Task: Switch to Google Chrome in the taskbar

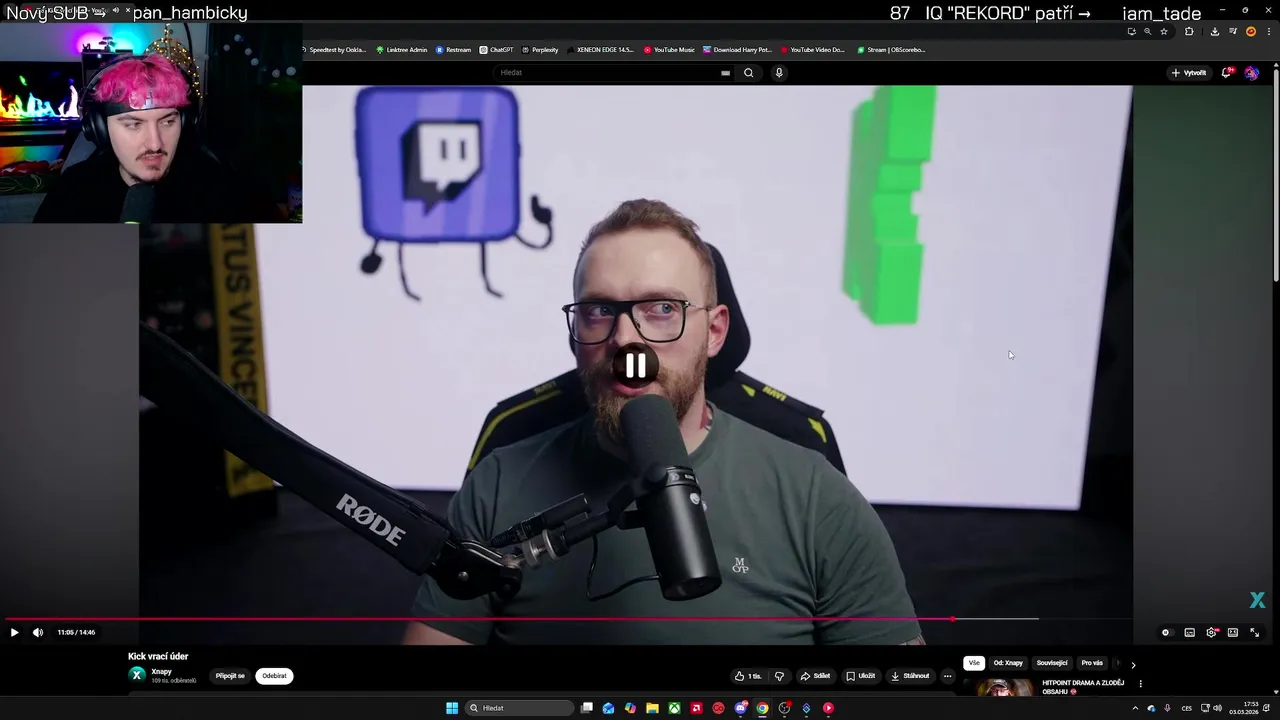Action: coord(762,708)
